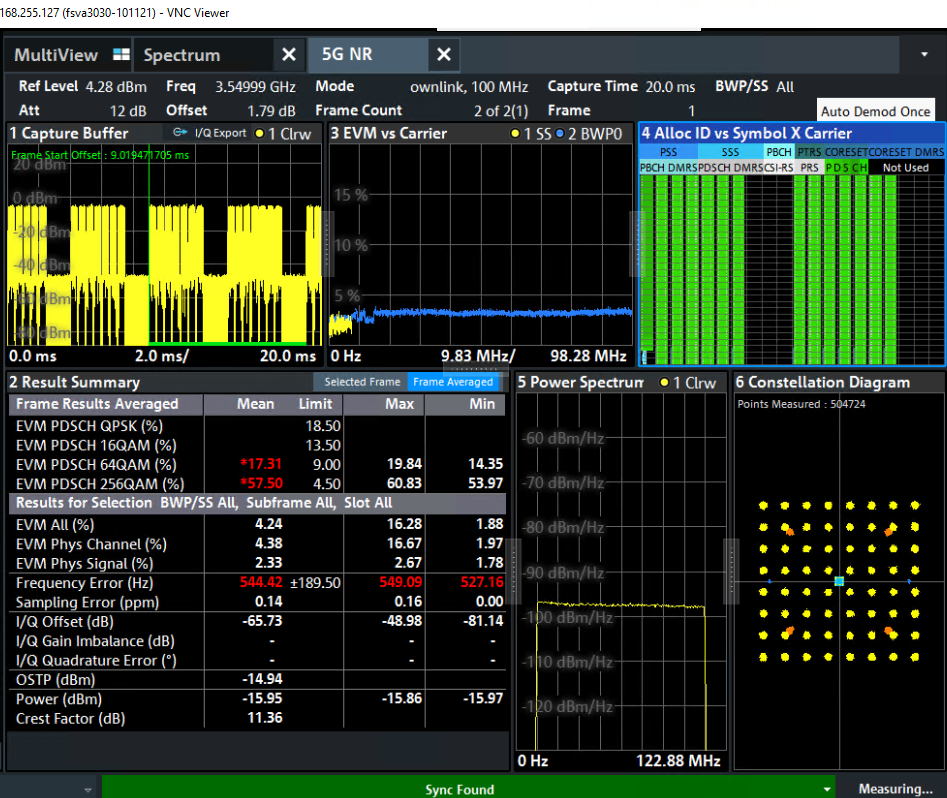Click the EVM All (%) row label
This screenshot has width=947, height=798.
(x=55, y=524)
